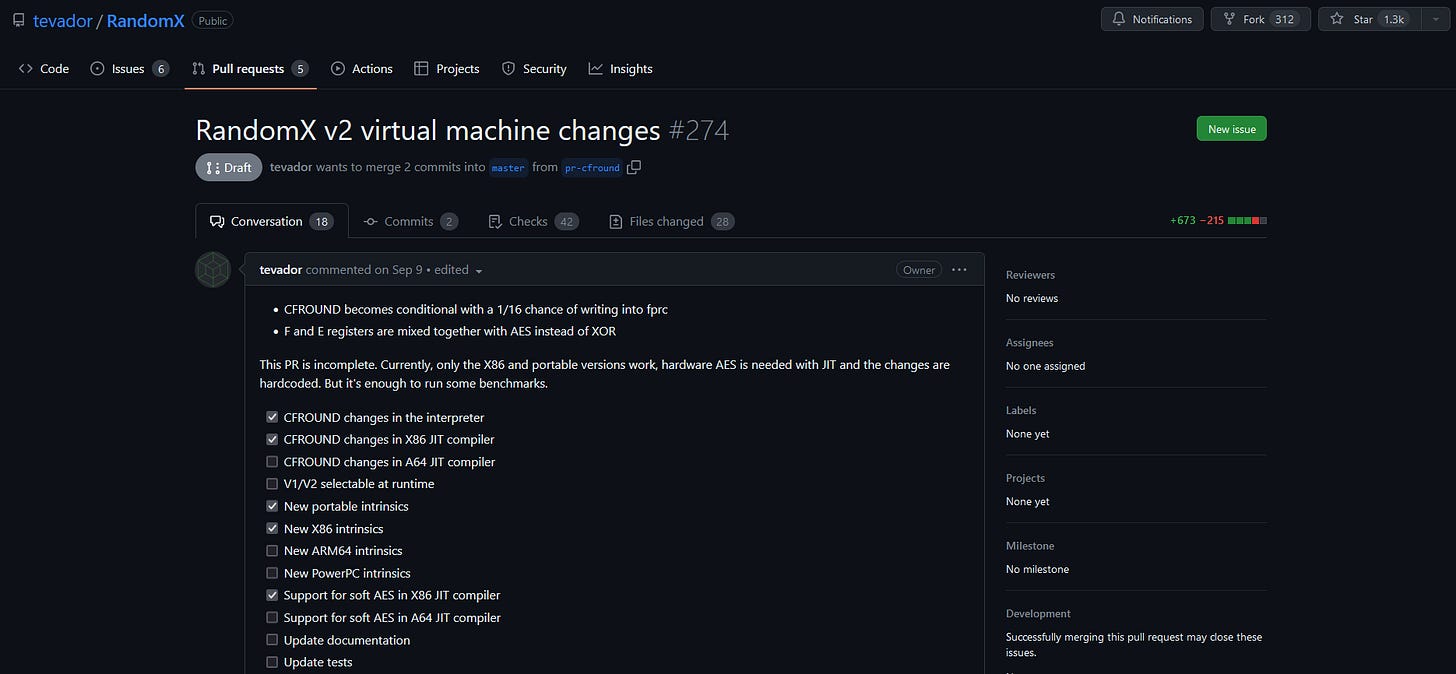Viewport: 1456px width, 674px height.
Task: Switch to the Conversation tab
Action: [x=271, y=221]
